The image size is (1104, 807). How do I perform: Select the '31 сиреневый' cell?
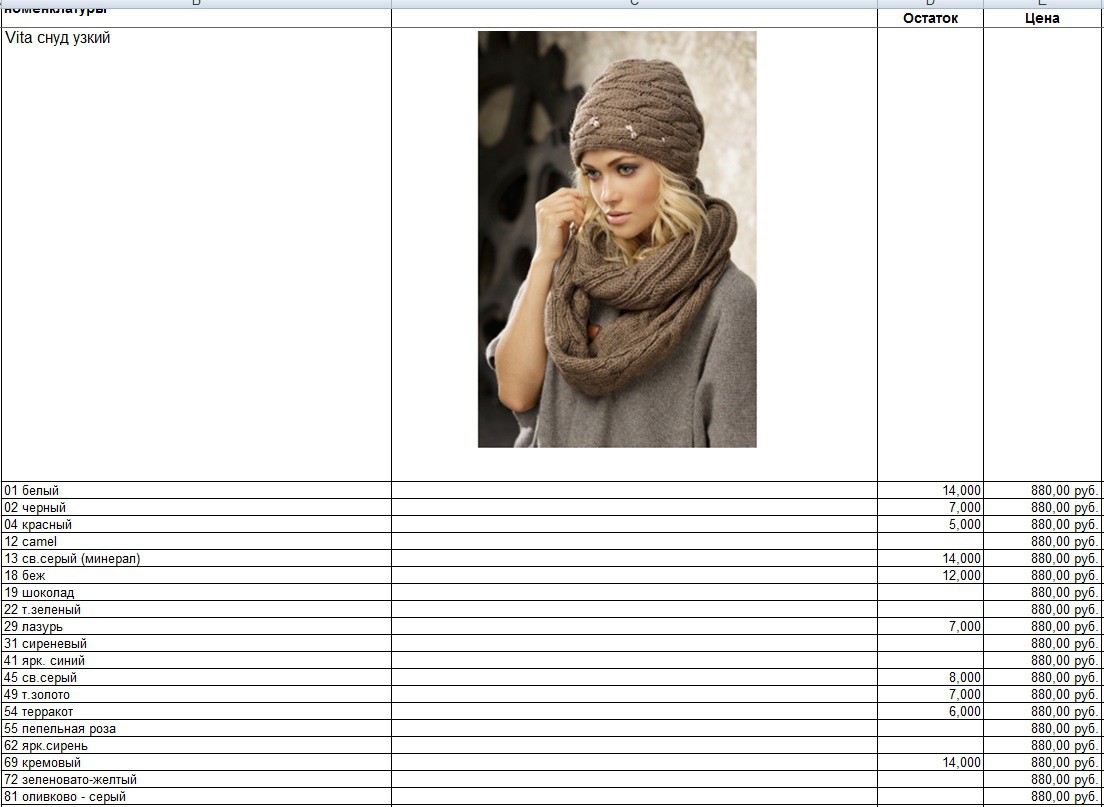pyautogui.click(x=196, y=643)
